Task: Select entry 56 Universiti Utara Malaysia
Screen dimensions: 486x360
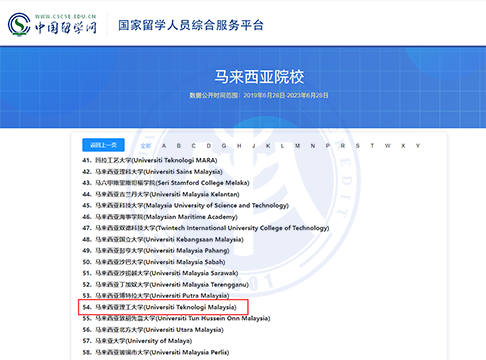Action: [x=153, y=330]
